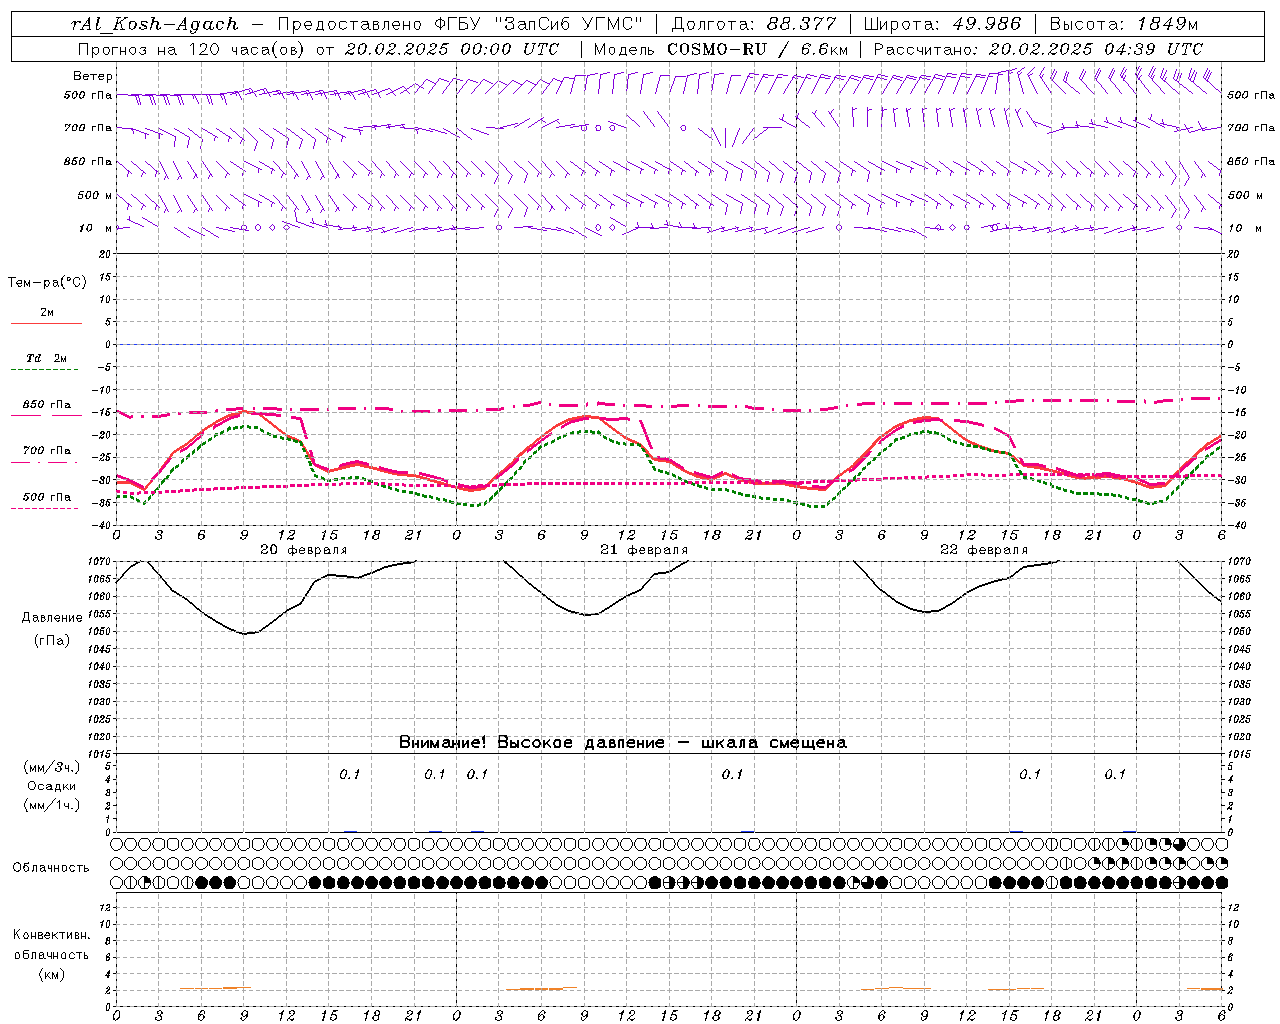This screenshot has width=1280, height=1024.
Task: Select the 22 февраля date label
Action: (984, 550)
